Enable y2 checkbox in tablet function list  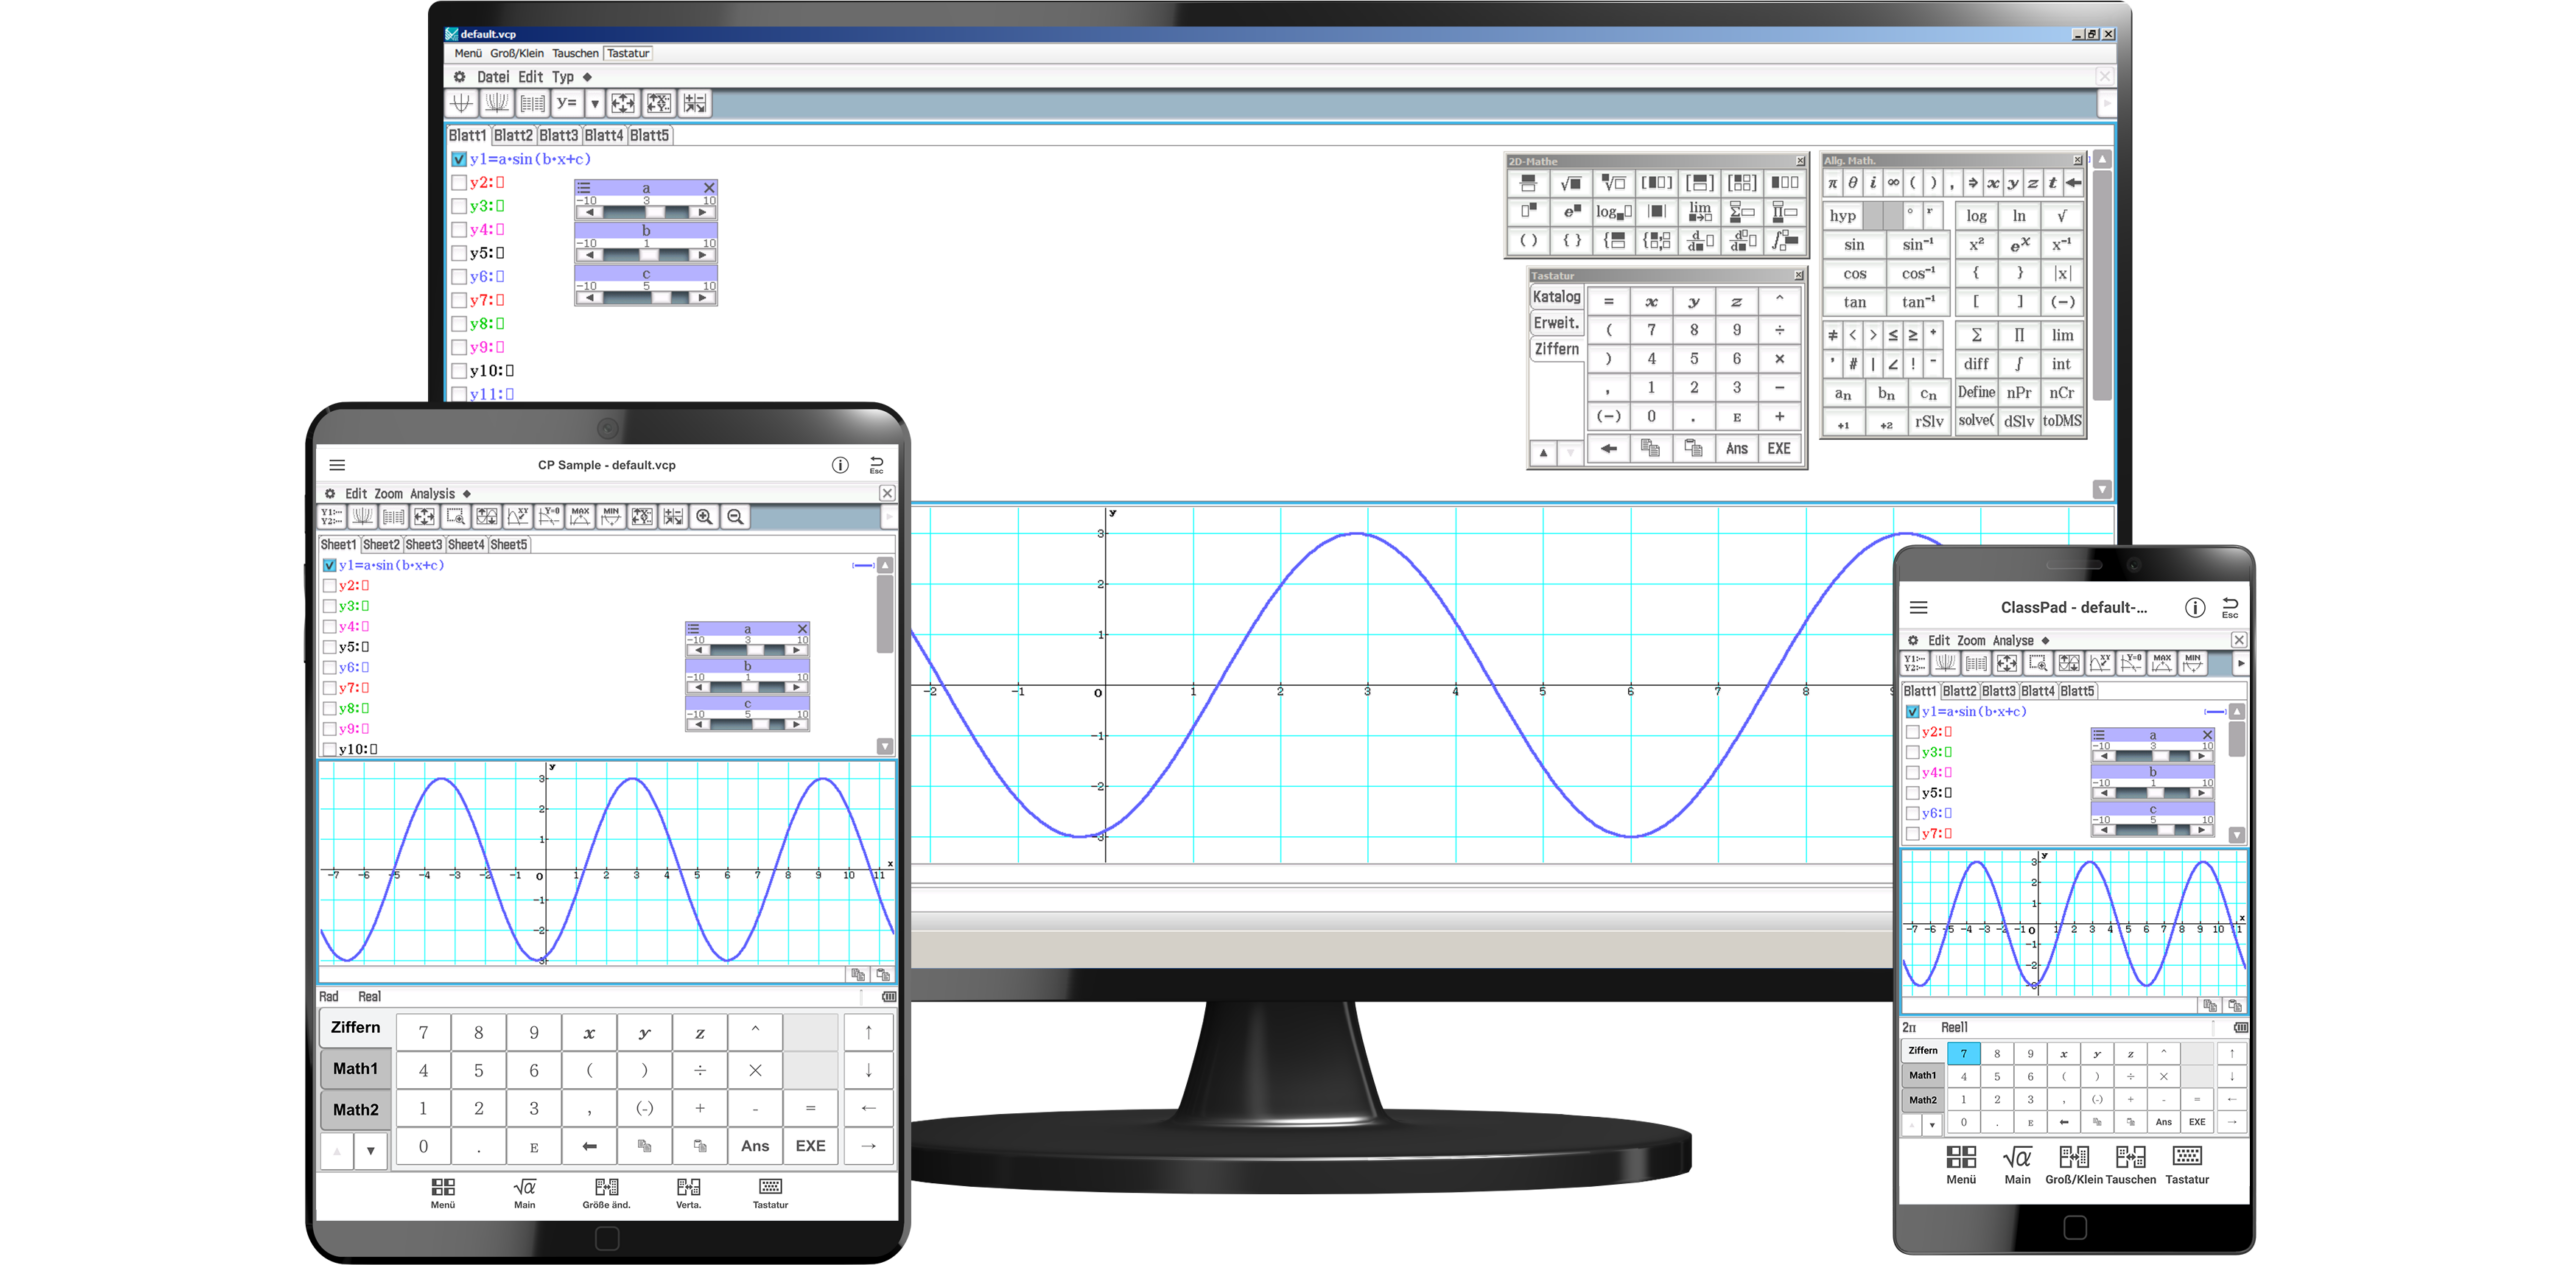pyautogui.click(x=329, y=586)
